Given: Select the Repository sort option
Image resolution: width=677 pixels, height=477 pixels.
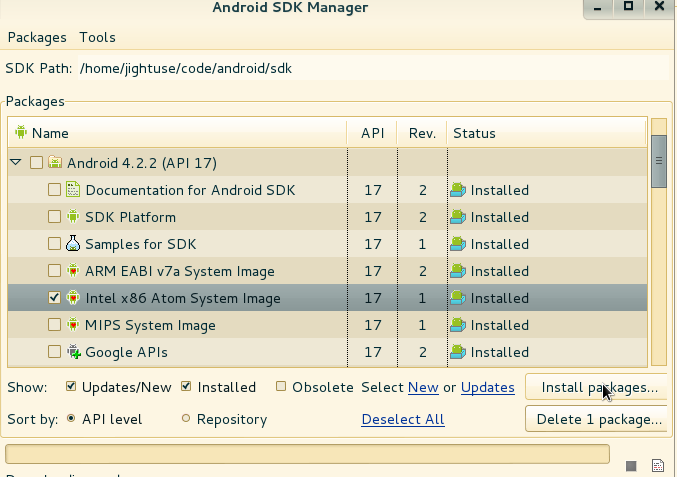Looking at the screenshot, I should point(186,418).
